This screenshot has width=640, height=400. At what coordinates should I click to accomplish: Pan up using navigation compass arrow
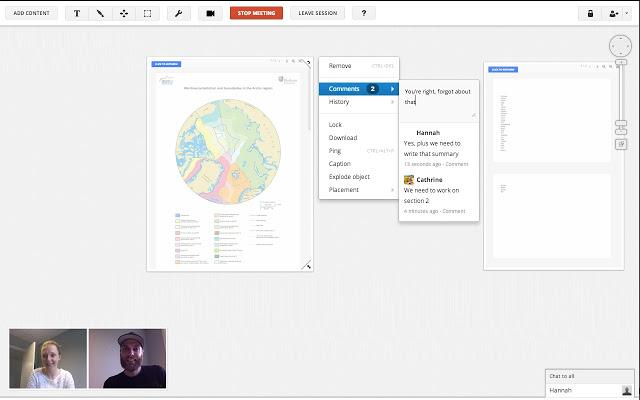coord(620,38)
